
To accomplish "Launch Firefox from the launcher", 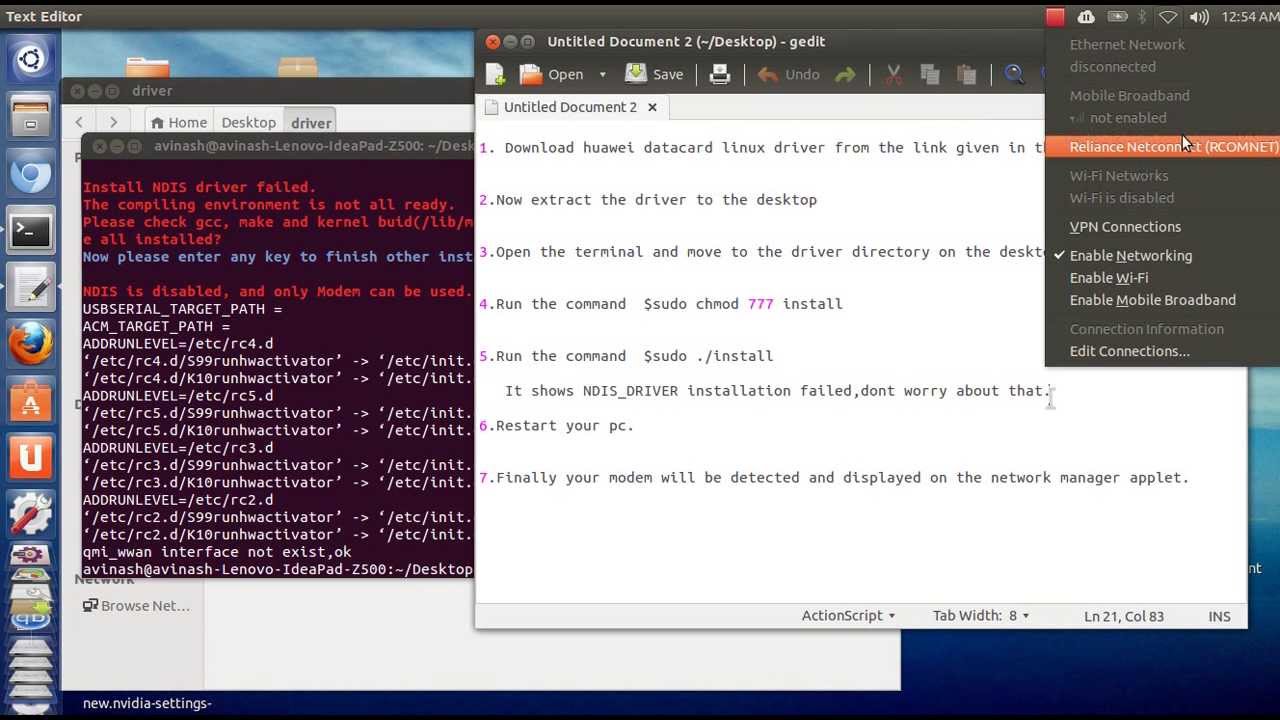I will point(30,346).
